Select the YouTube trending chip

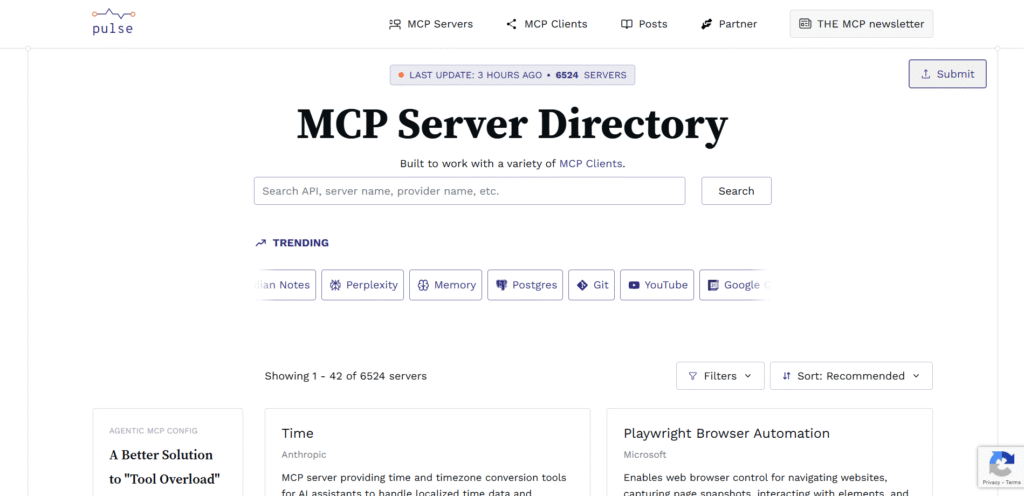[657, 285]
